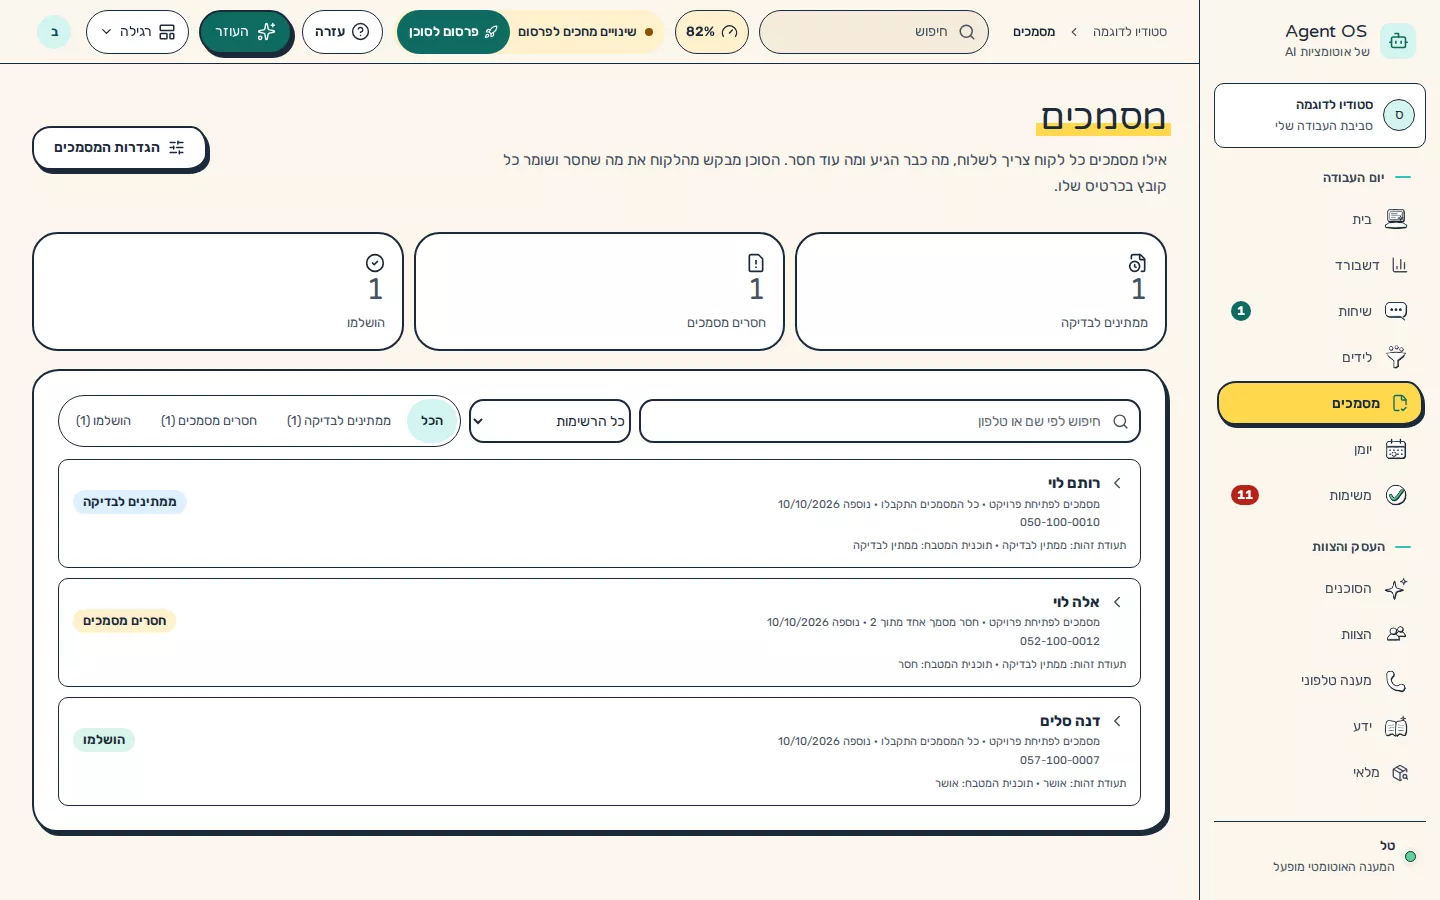The width and height of the screenshot is (1440, 900).
Task: Click the הושלמו card check-circle icon
Action: [375, 263]
